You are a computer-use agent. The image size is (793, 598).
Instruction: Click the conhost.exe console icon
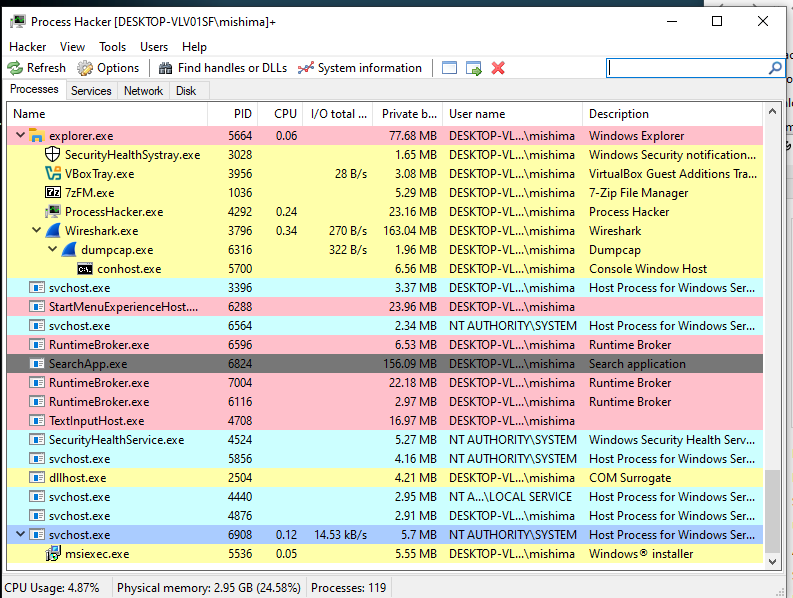tap(85, 269)
